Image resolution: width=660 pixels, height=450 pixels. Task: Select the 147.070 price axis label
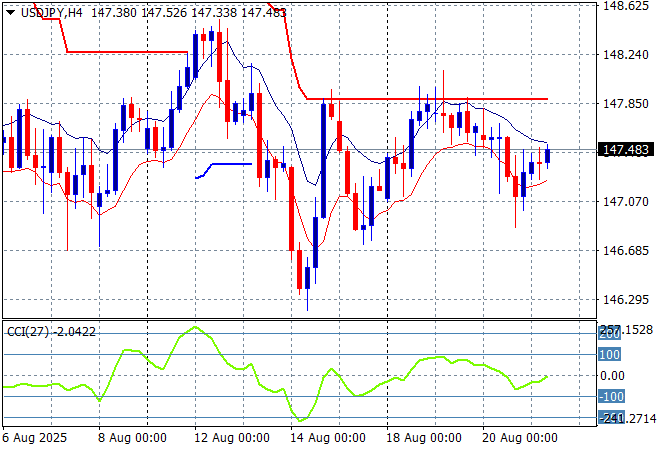[x=626, y=202]
